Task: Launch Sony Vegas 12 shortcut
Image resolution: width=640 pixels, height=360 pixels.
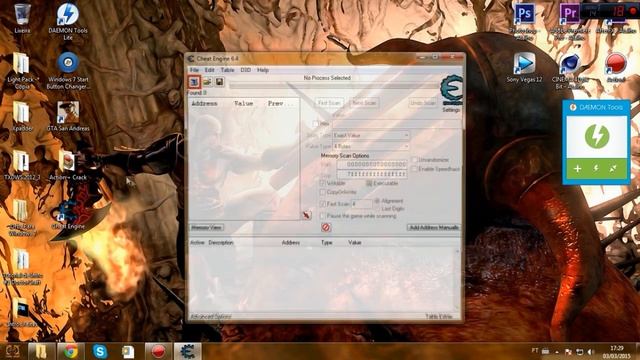Action: point(524,67)
